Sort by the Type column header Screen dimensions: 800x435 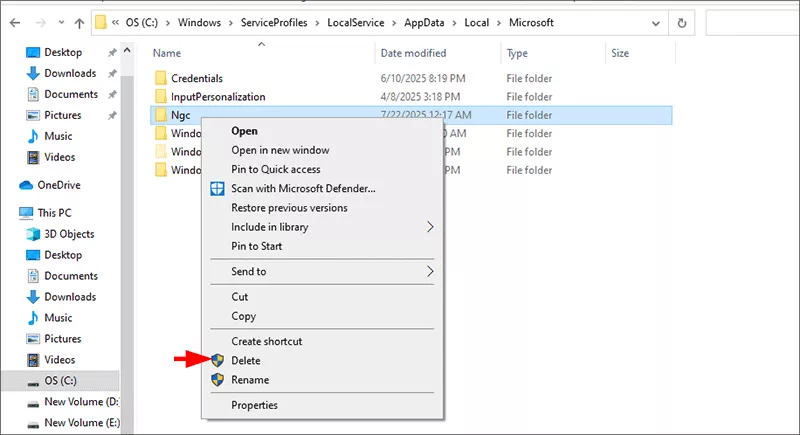(x=517, y=53)
